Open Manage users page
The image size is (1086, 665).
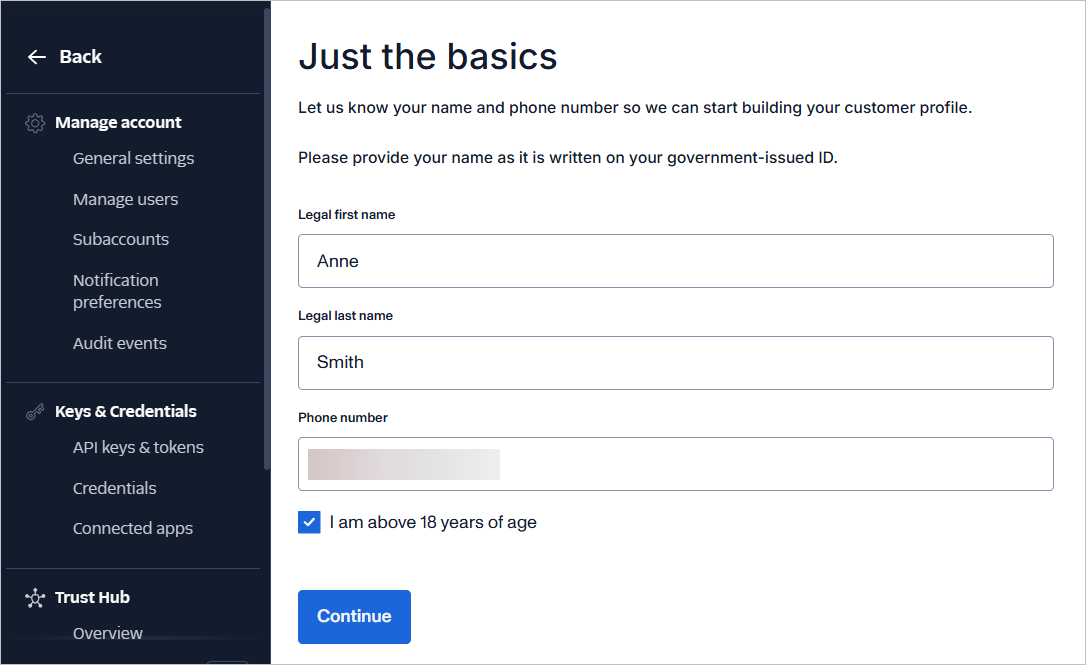click(125, 200)
